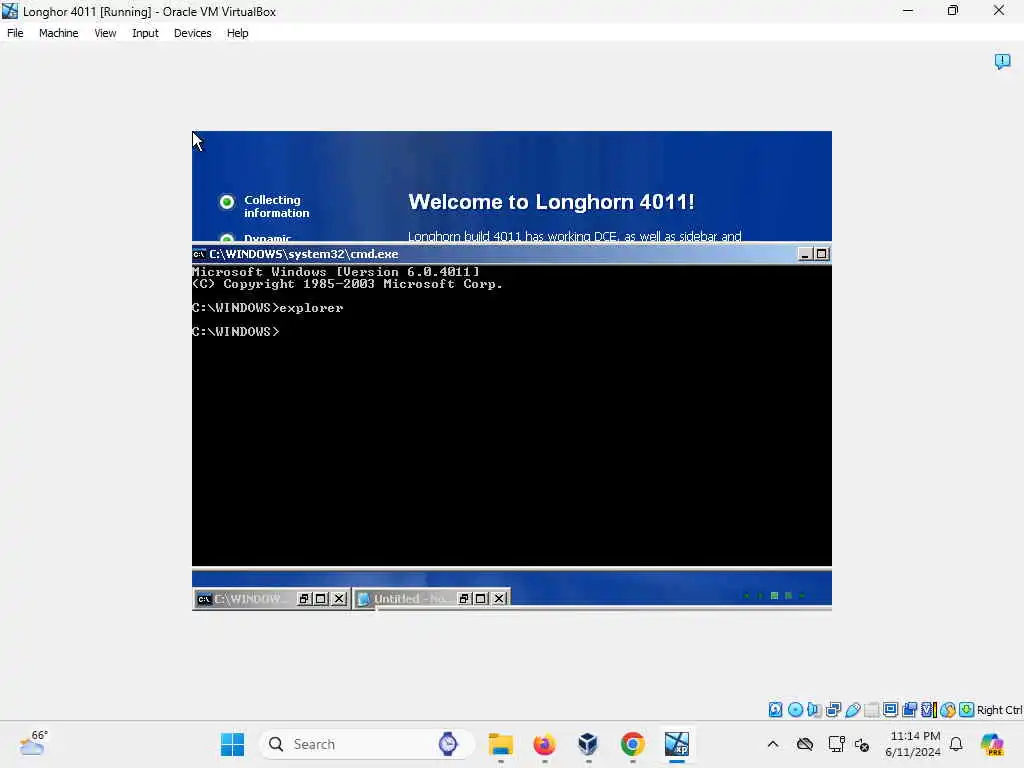Click the muted volume tray icon
Screen dimensions: 1024x768
coord(862,744)
